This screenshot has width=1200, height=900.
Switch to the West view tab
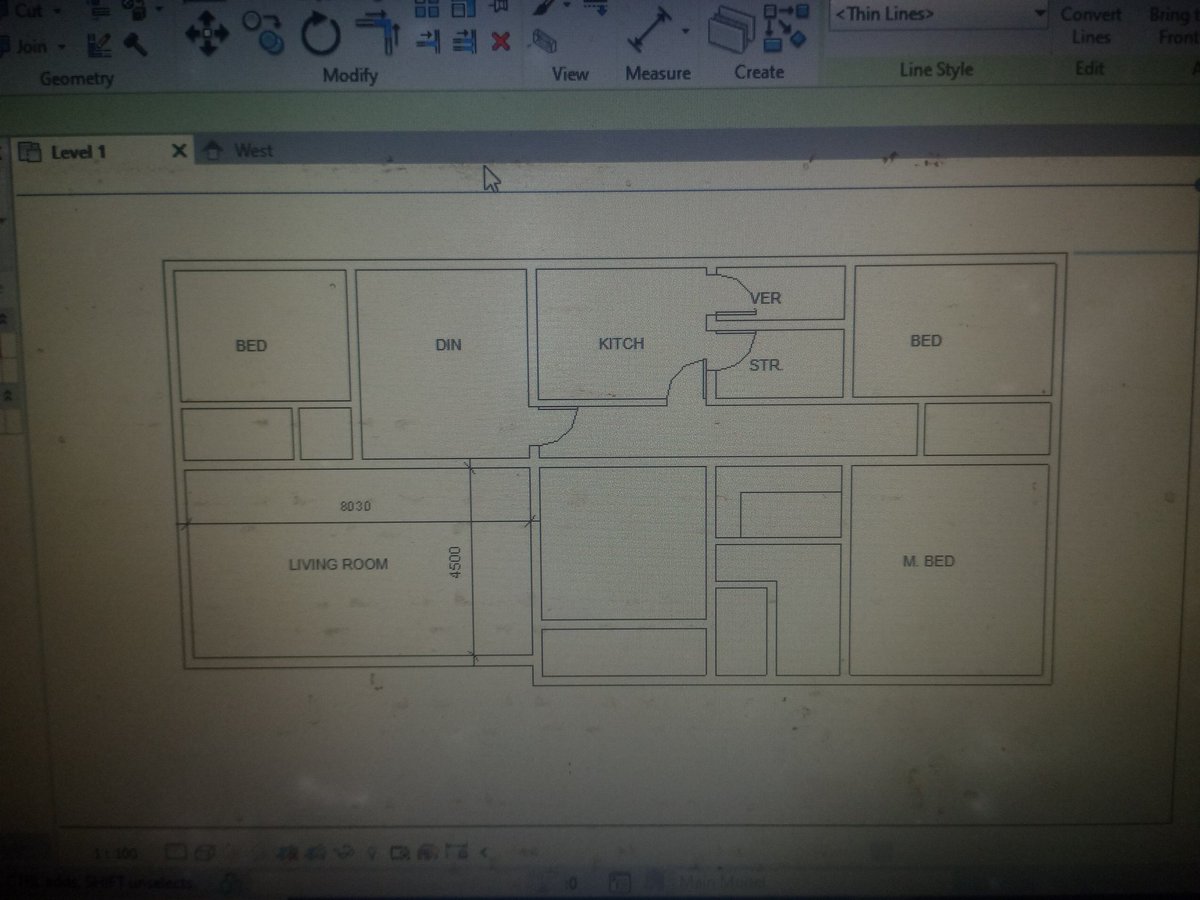coord(253,151)
